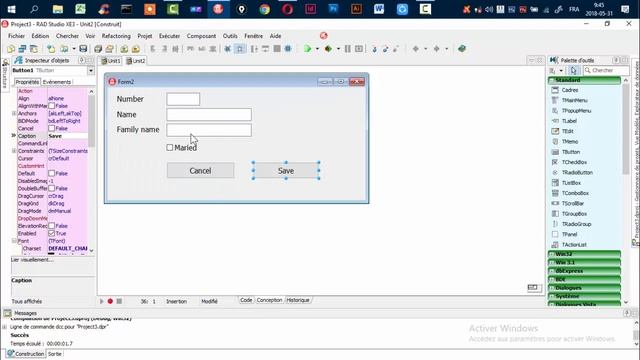This screenshot has height=360, width=640.
Task: Select the TRadioButton component in palette
Action: (x=577, y=173)
